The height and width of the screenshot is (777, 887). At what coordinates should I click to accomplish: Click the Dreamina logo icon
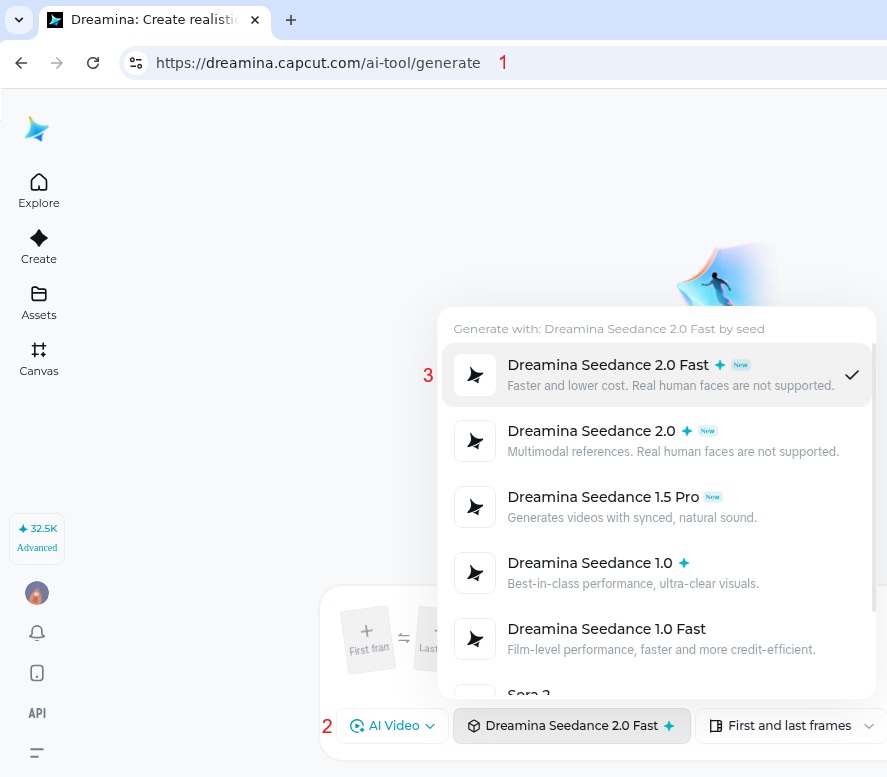[37, 129]
